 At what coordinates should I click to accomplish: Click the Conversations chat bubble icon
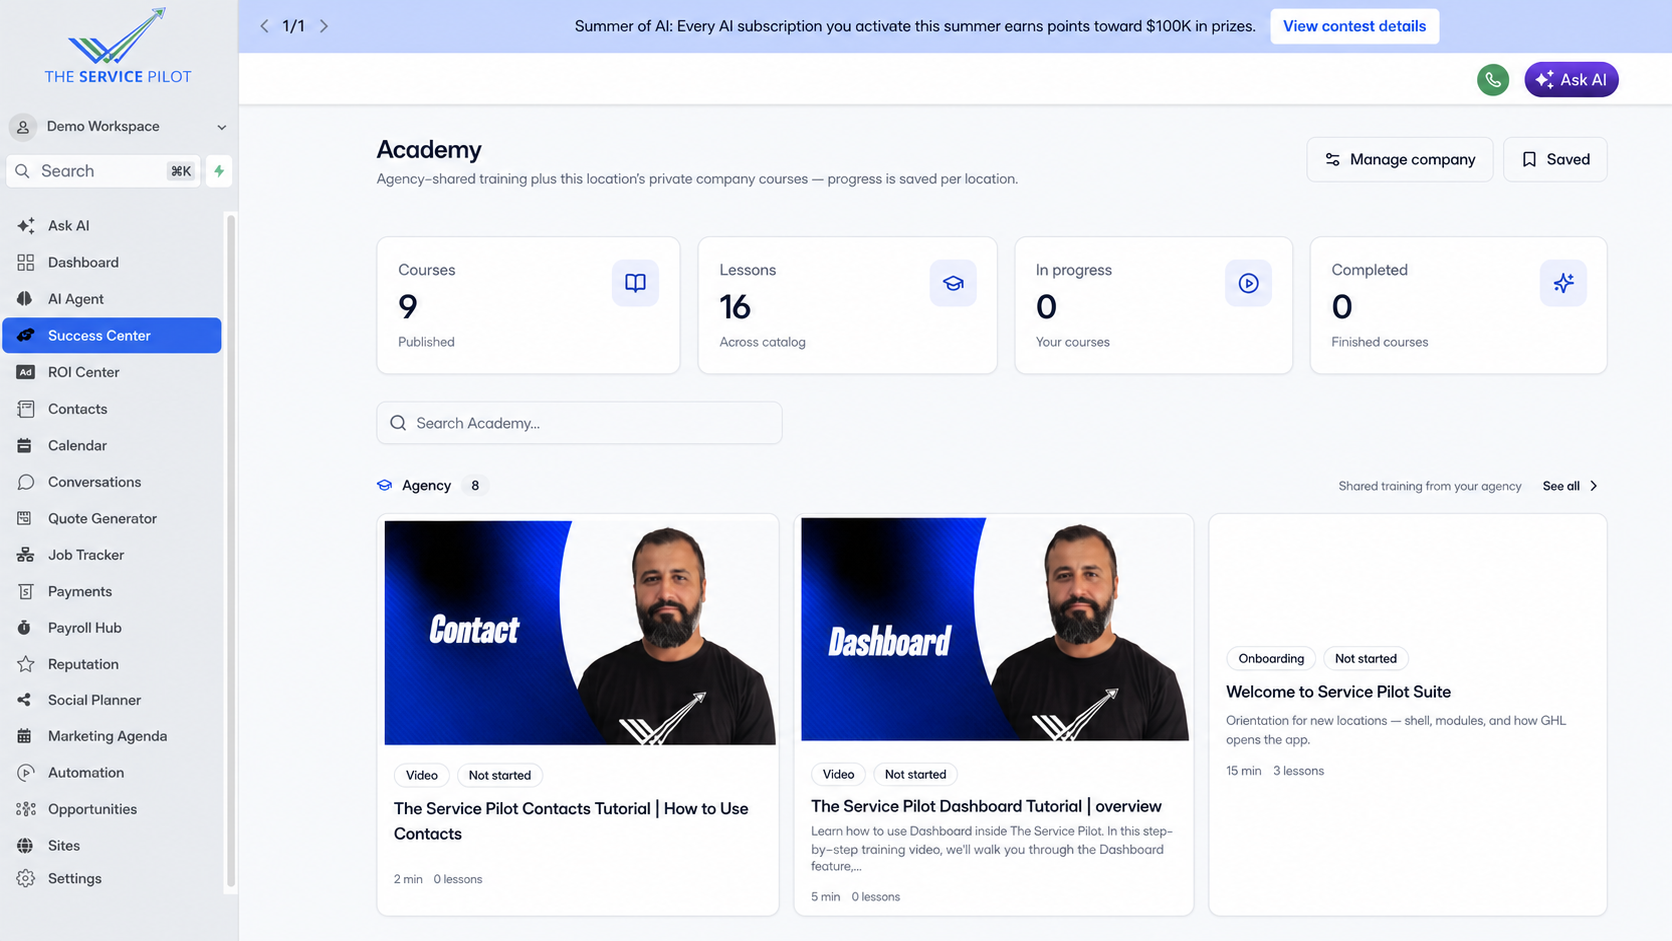tap(26, 482)
